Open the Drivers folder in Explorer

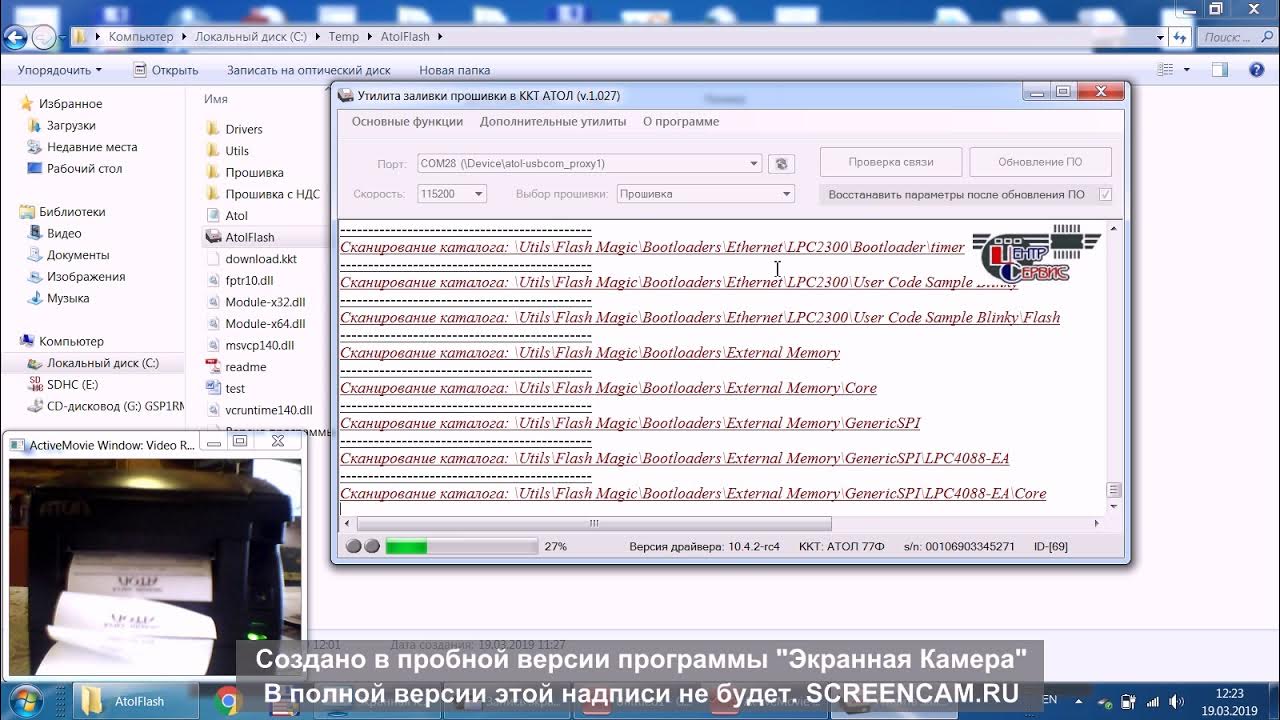click(x=243, y=129)
